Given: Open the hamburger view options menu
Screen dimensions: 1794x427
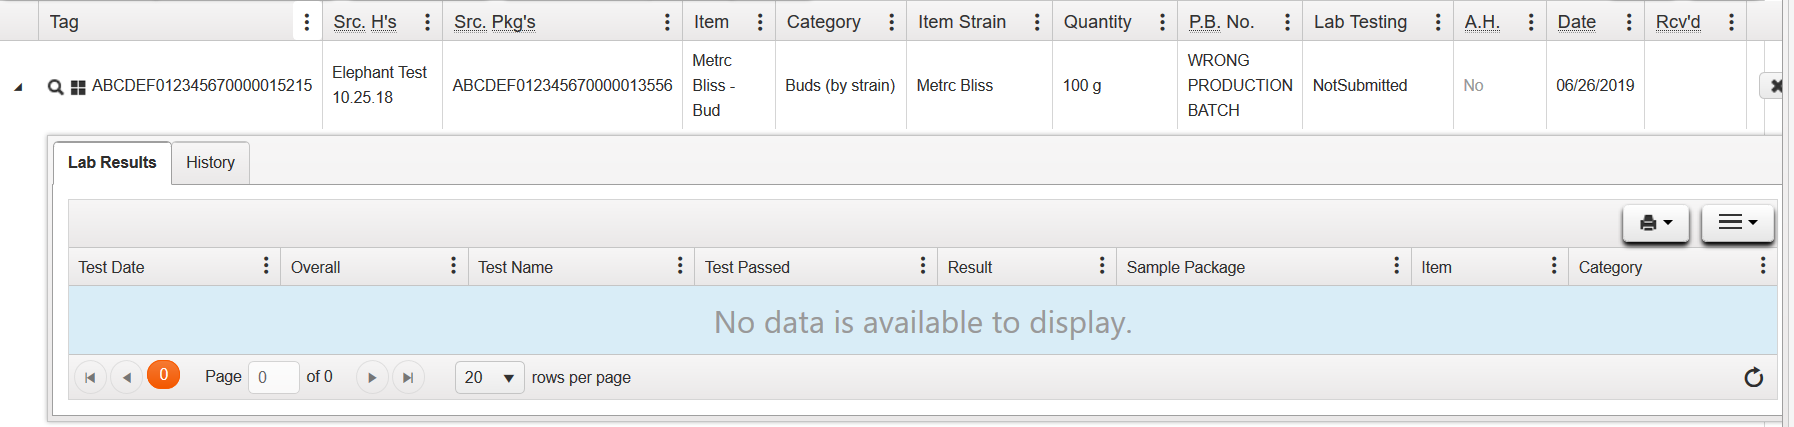Looking at the screenshot, I should 1738,223.
